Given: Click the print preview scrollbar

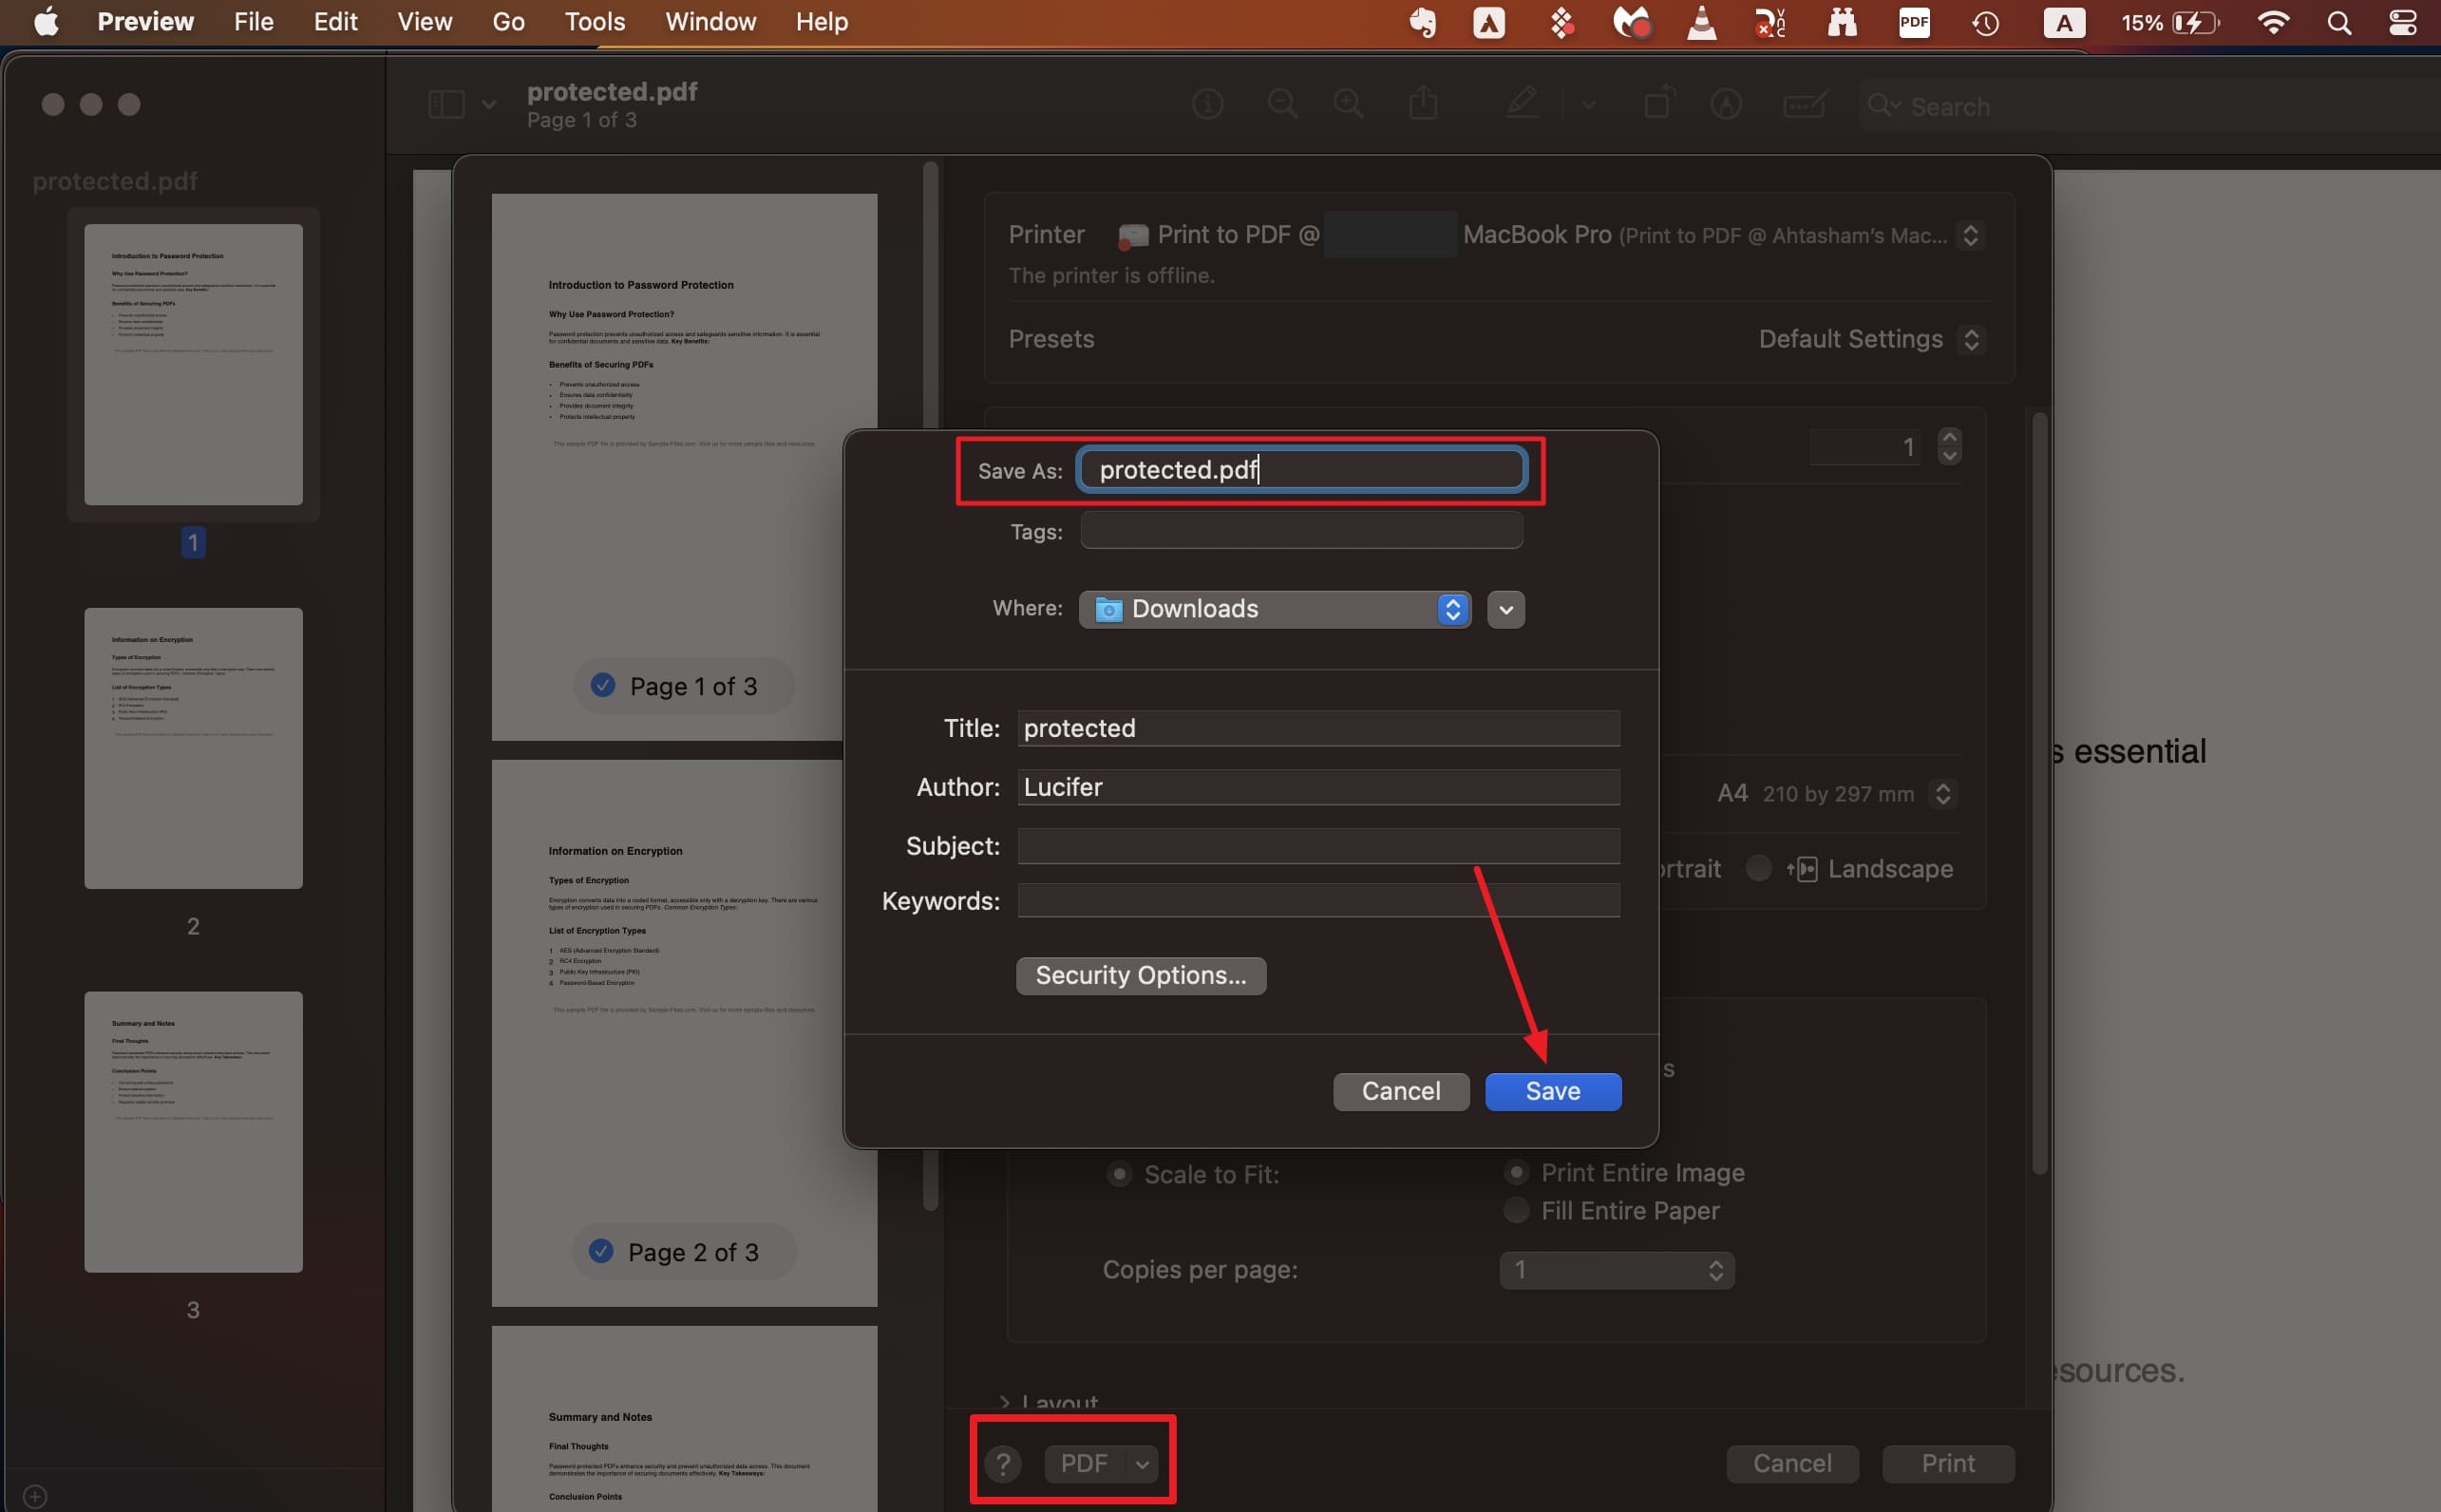Looking at the screenshot, I should point(930,685).
